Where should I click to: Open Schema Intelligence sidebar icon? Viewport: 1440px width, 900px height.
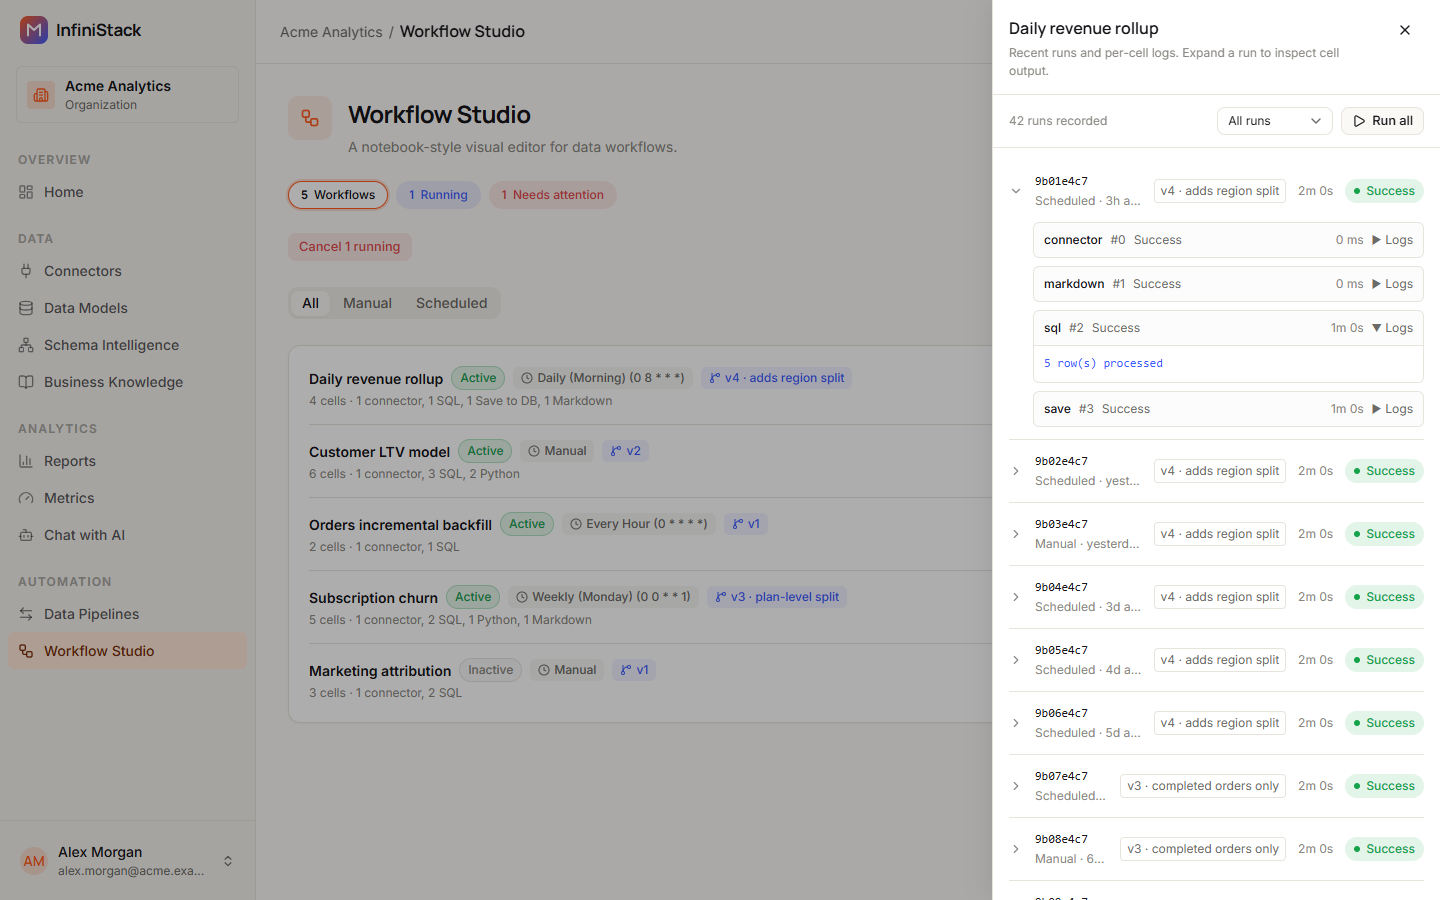coord(26,345)
